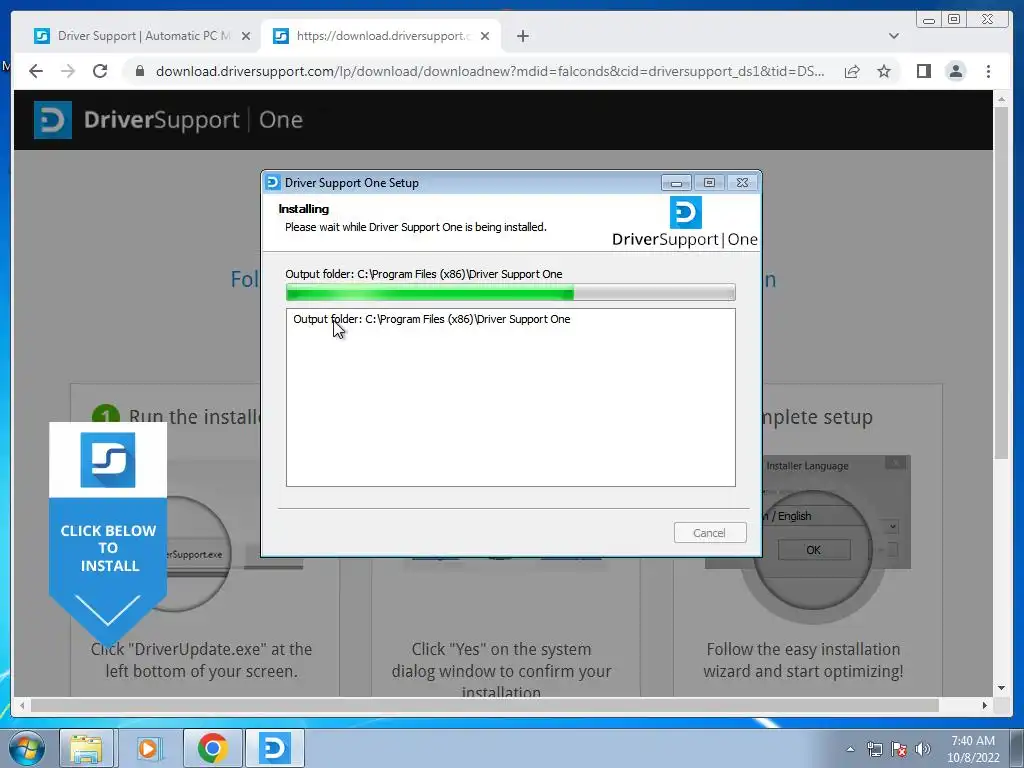This screenshot has width=1024, height=768.
Task: Open the Chrome side panel
Action: (x=923, y=71)
